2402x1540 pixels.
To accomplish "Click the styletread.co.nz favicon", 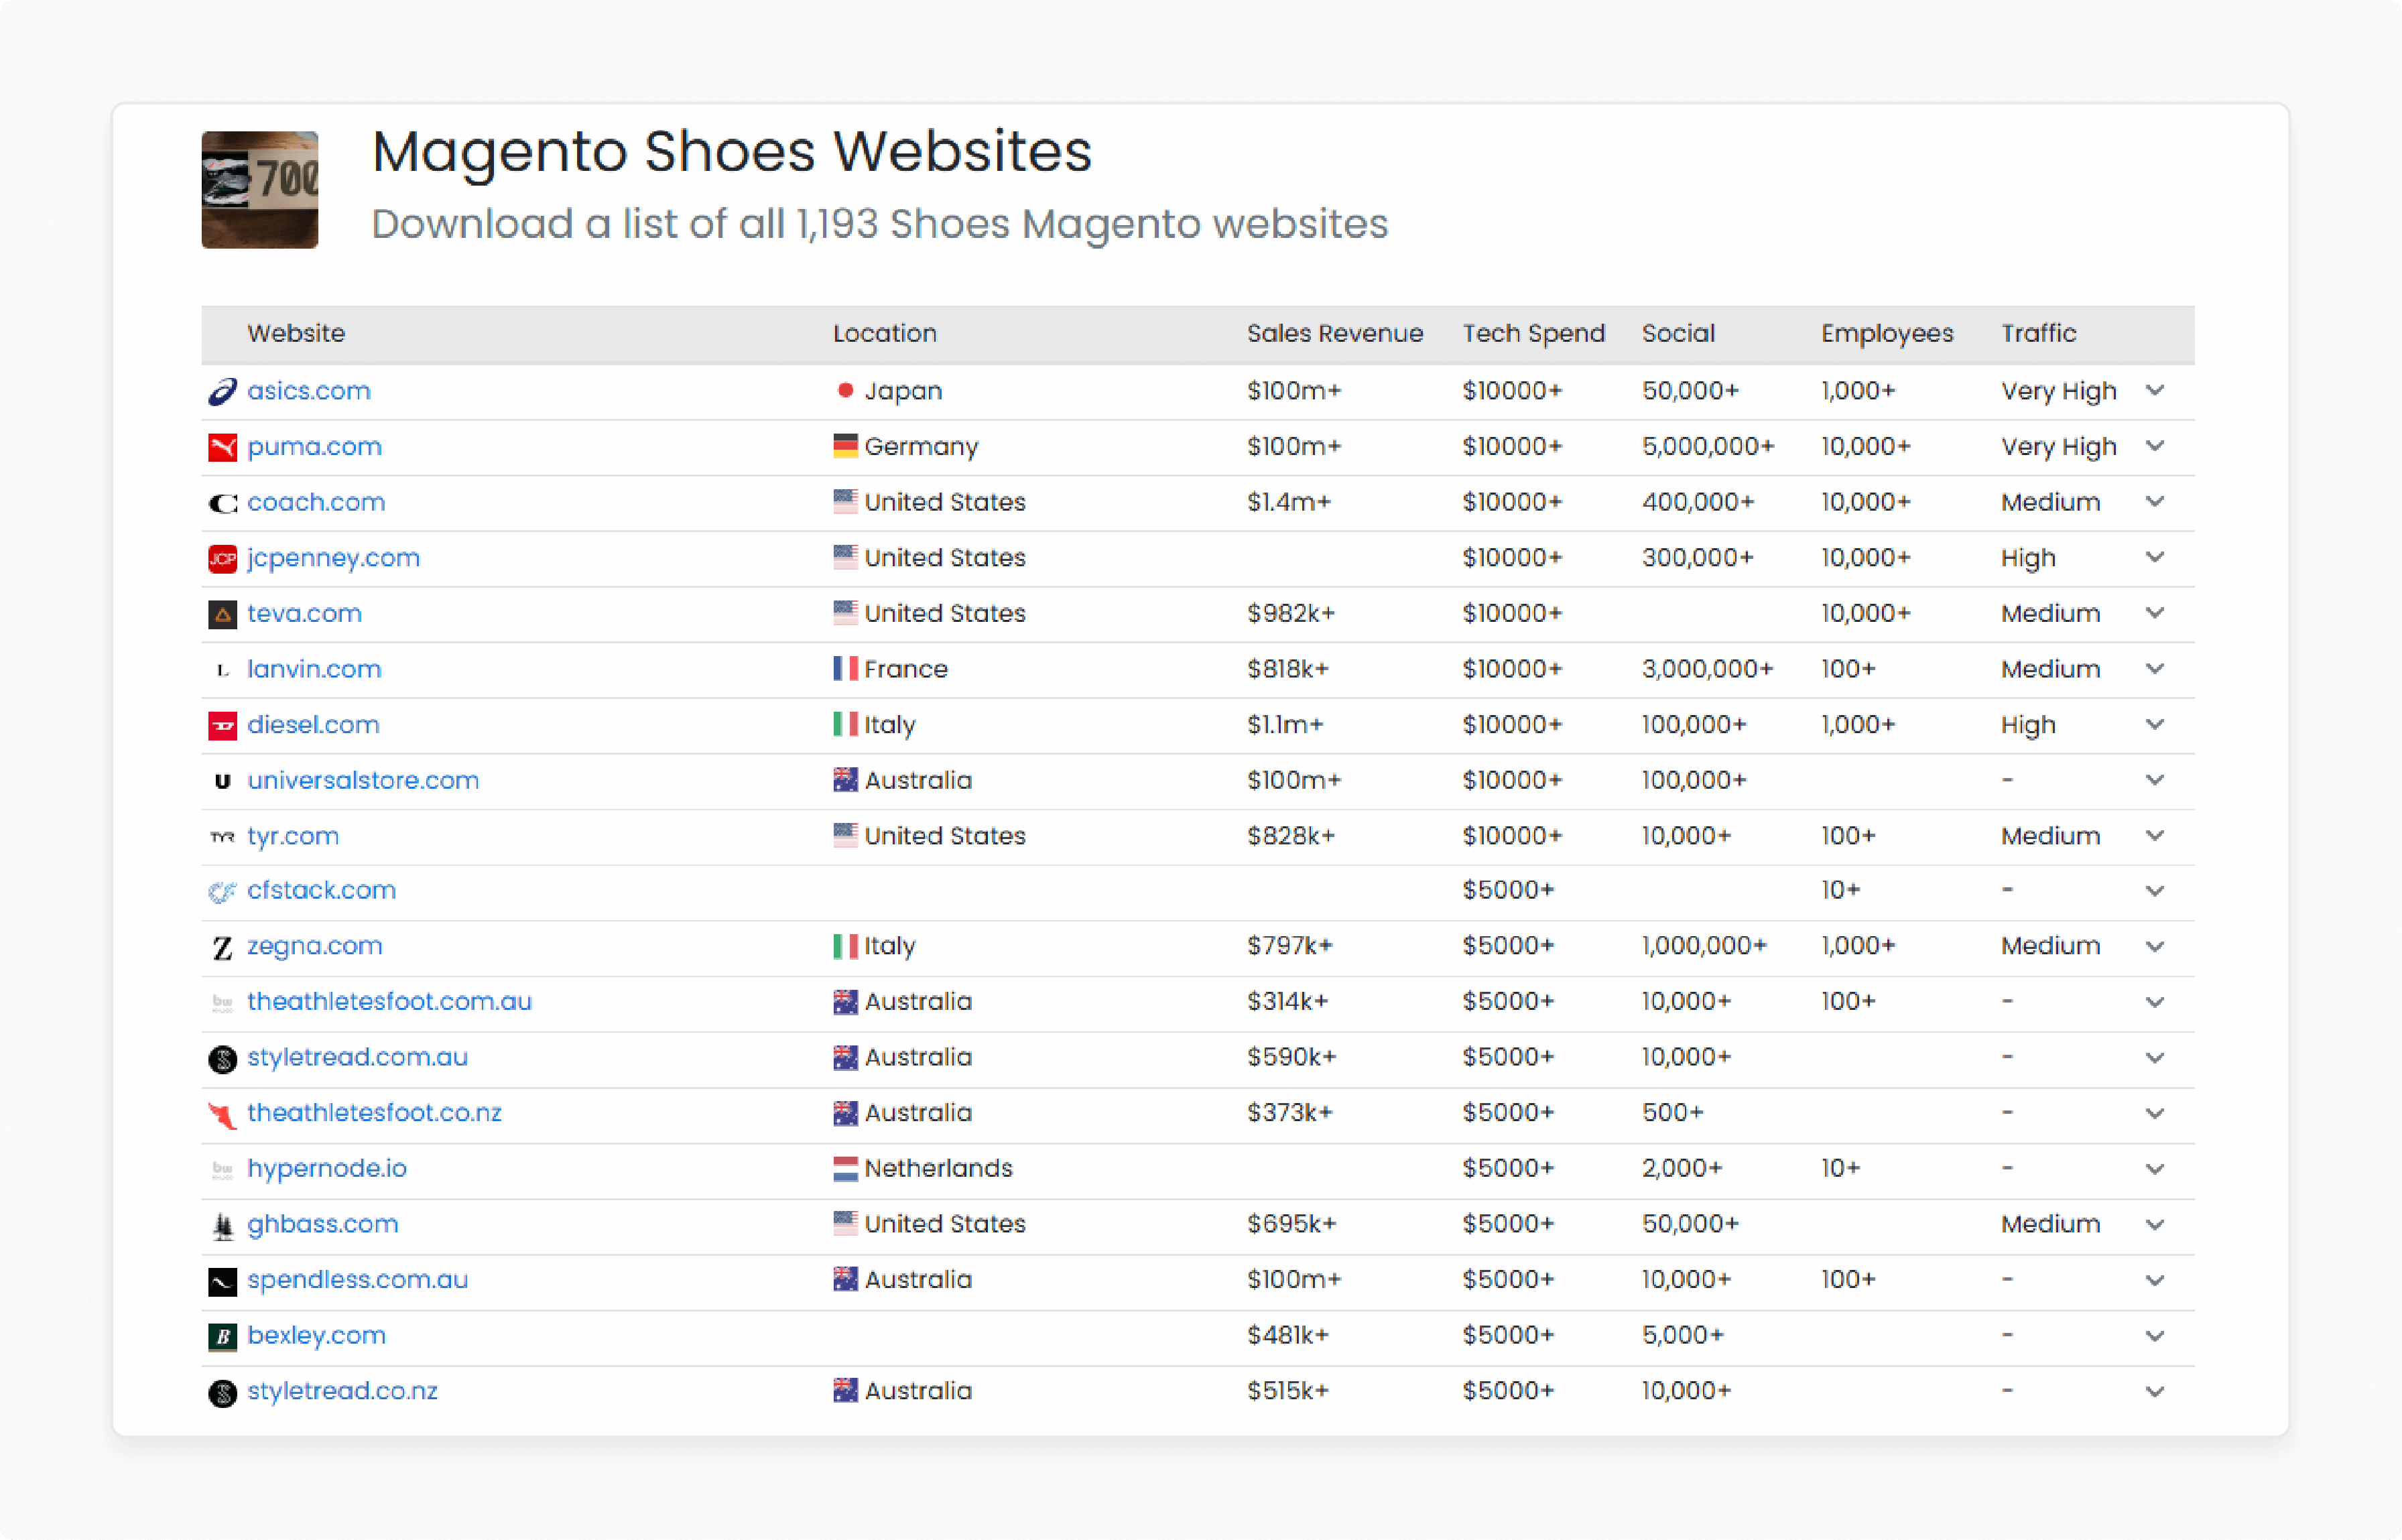I will (x=222, y=1392).
